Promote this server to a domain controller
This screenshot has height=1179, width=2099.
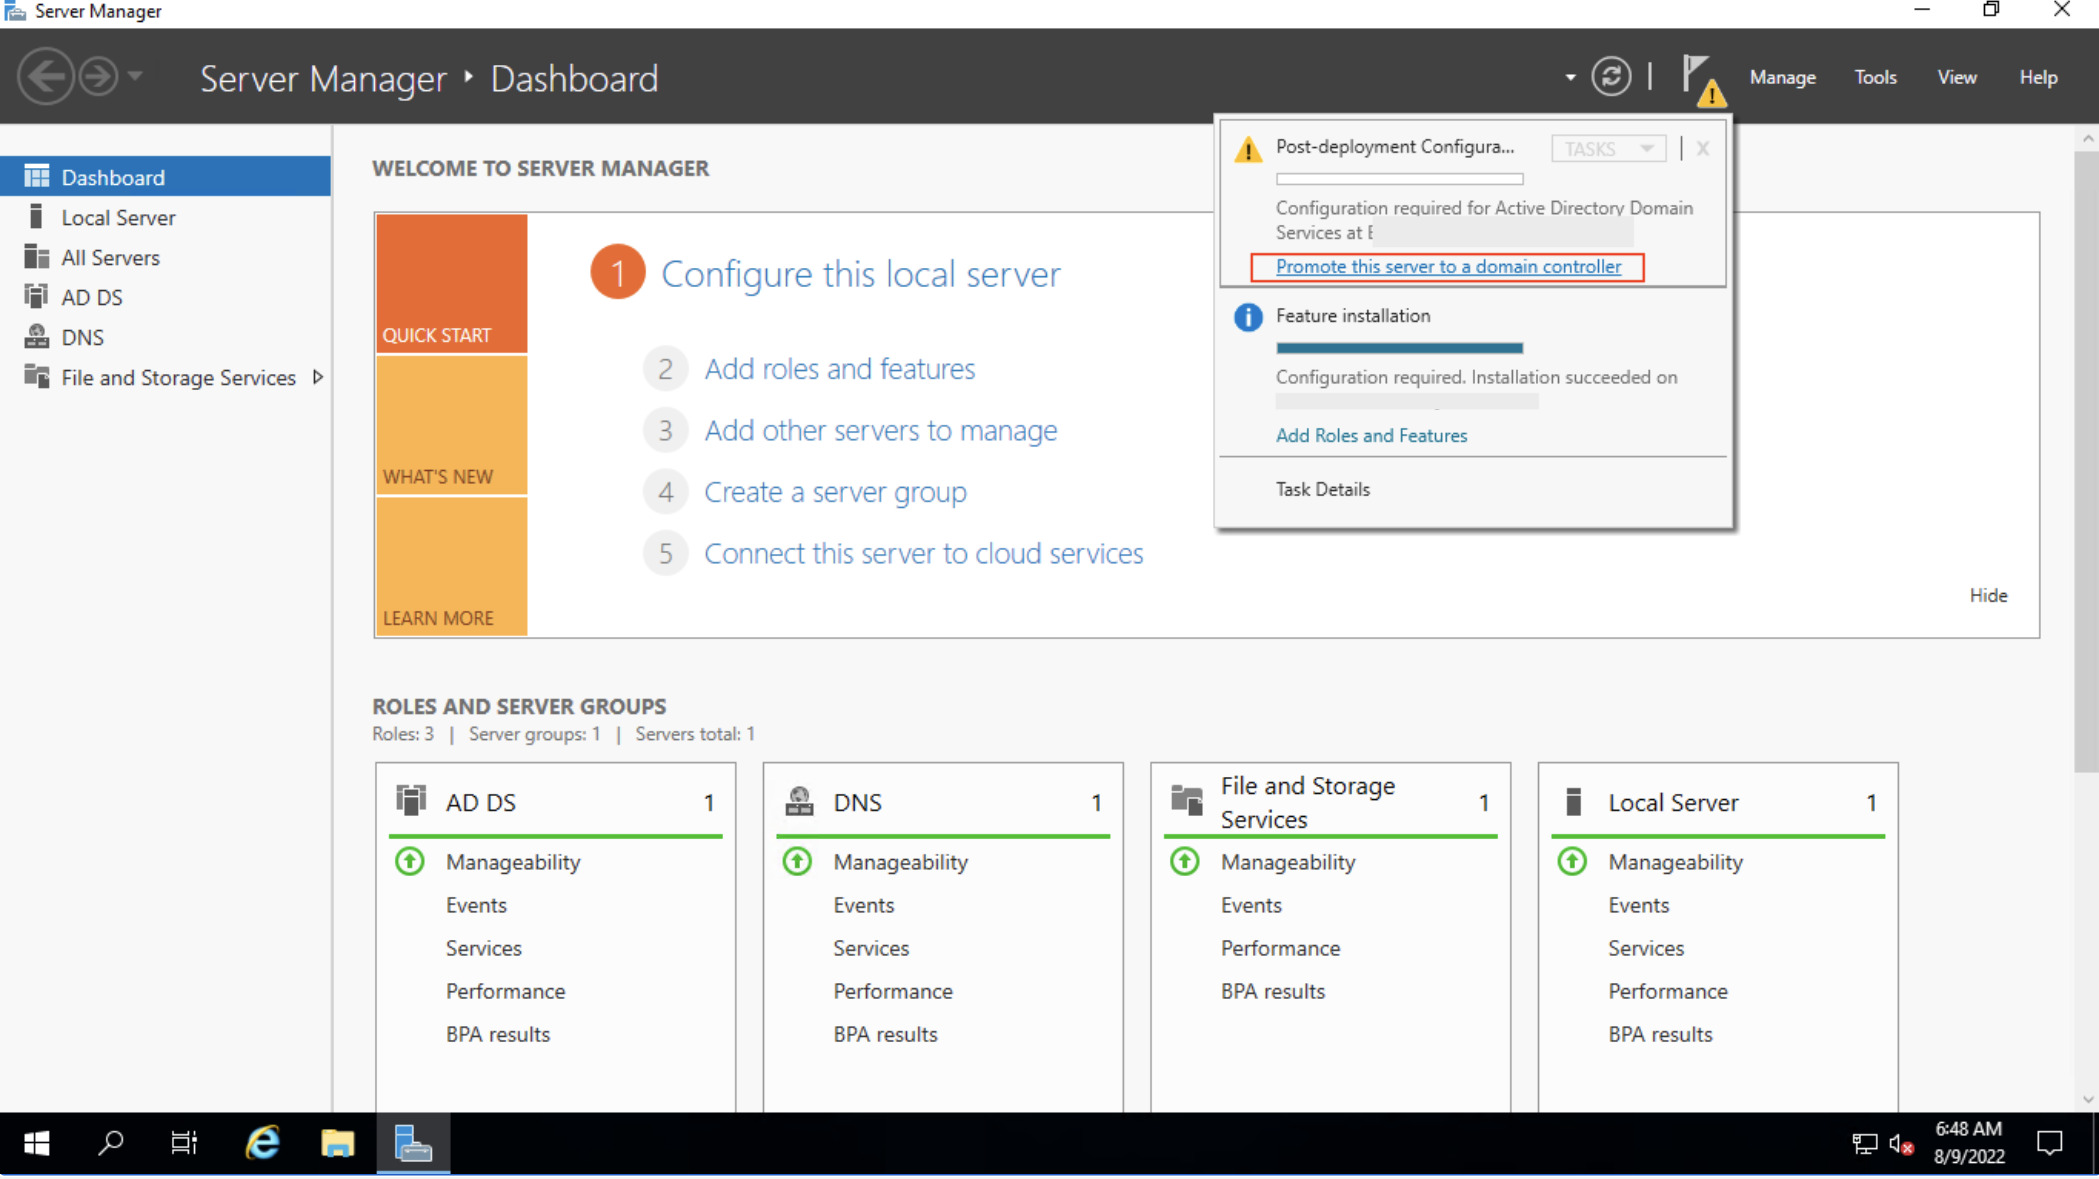tap(1448, 266)
